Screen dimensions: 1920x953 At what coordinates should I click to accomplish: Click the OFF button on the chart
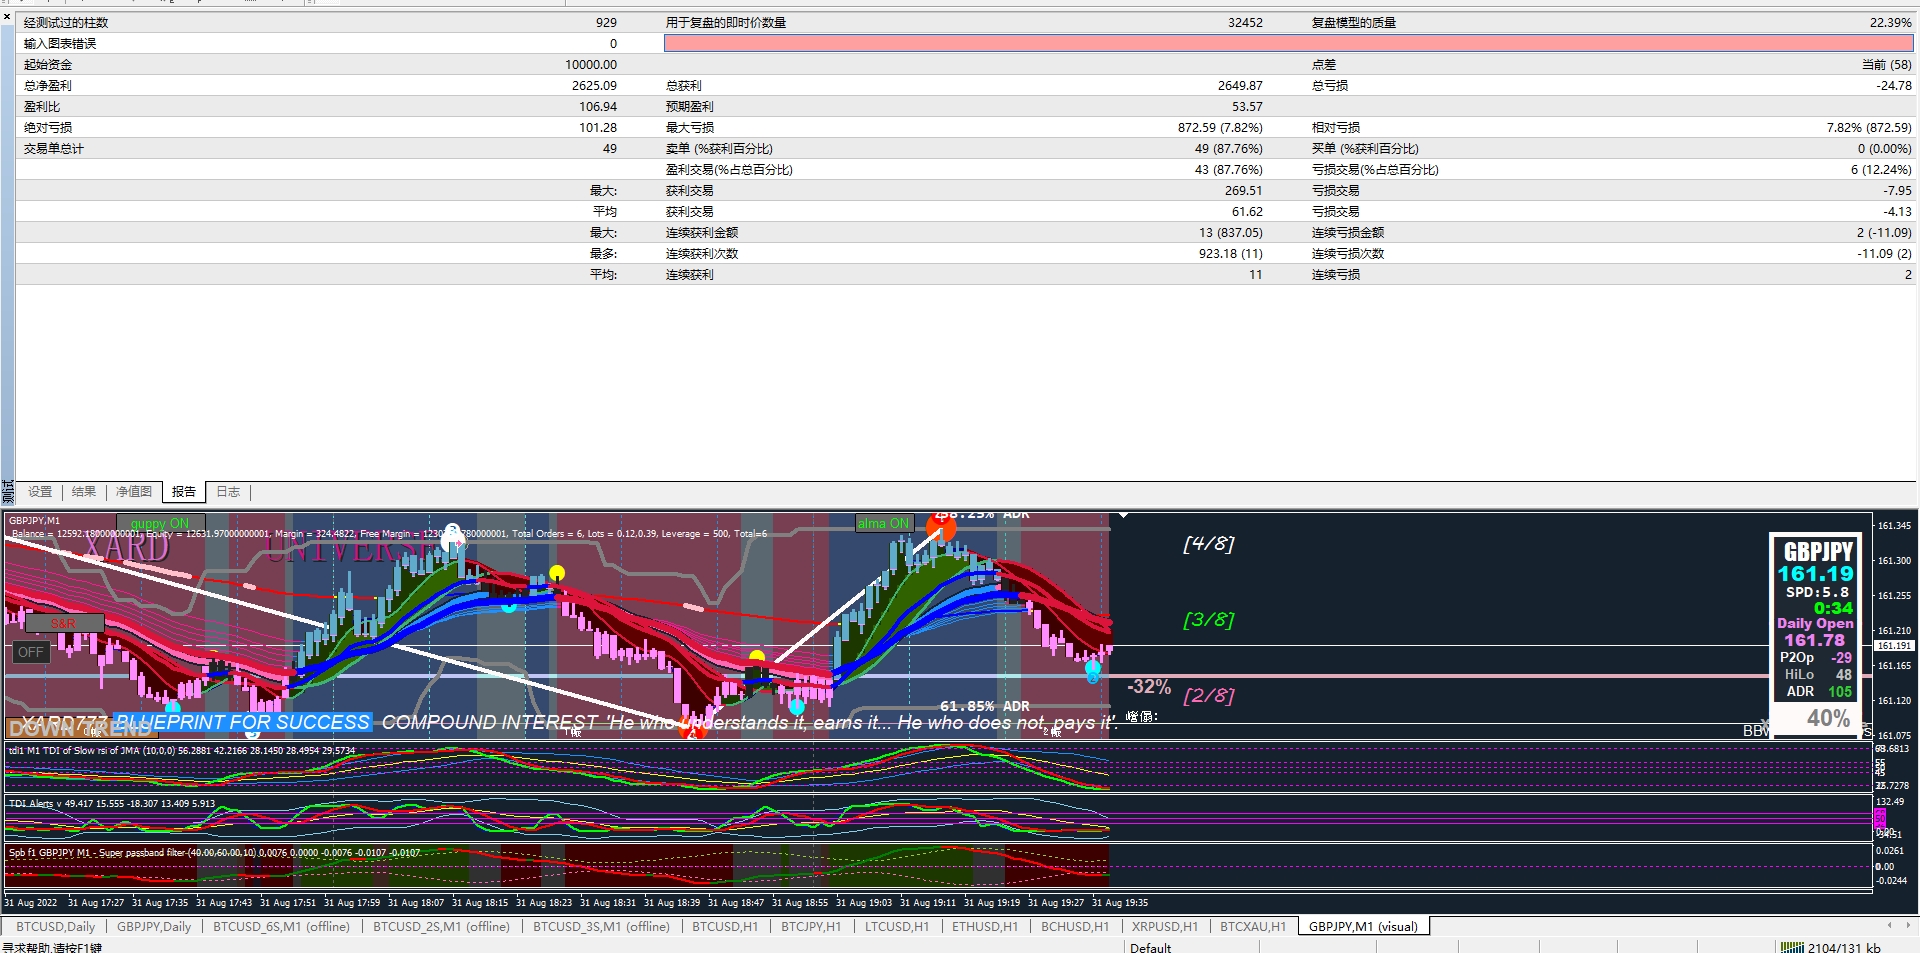tap(31, 652)
